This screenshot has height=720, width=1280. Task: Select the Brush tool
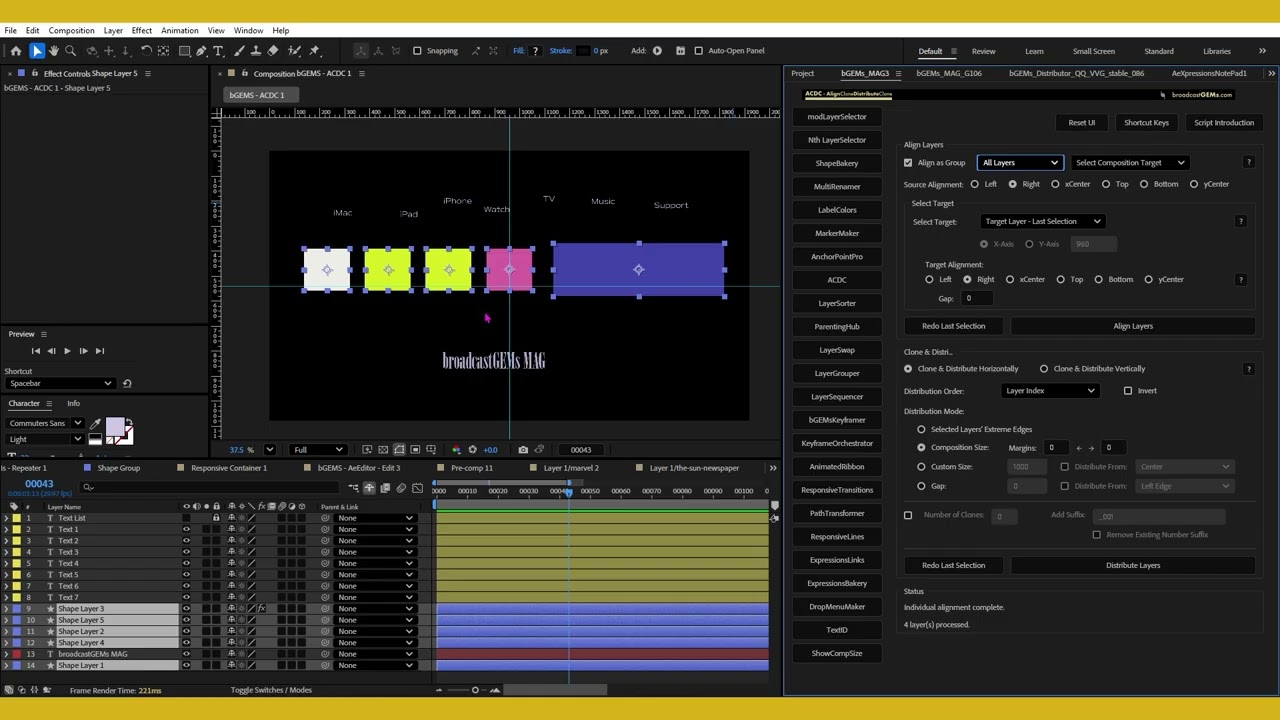tap(239, 51)
